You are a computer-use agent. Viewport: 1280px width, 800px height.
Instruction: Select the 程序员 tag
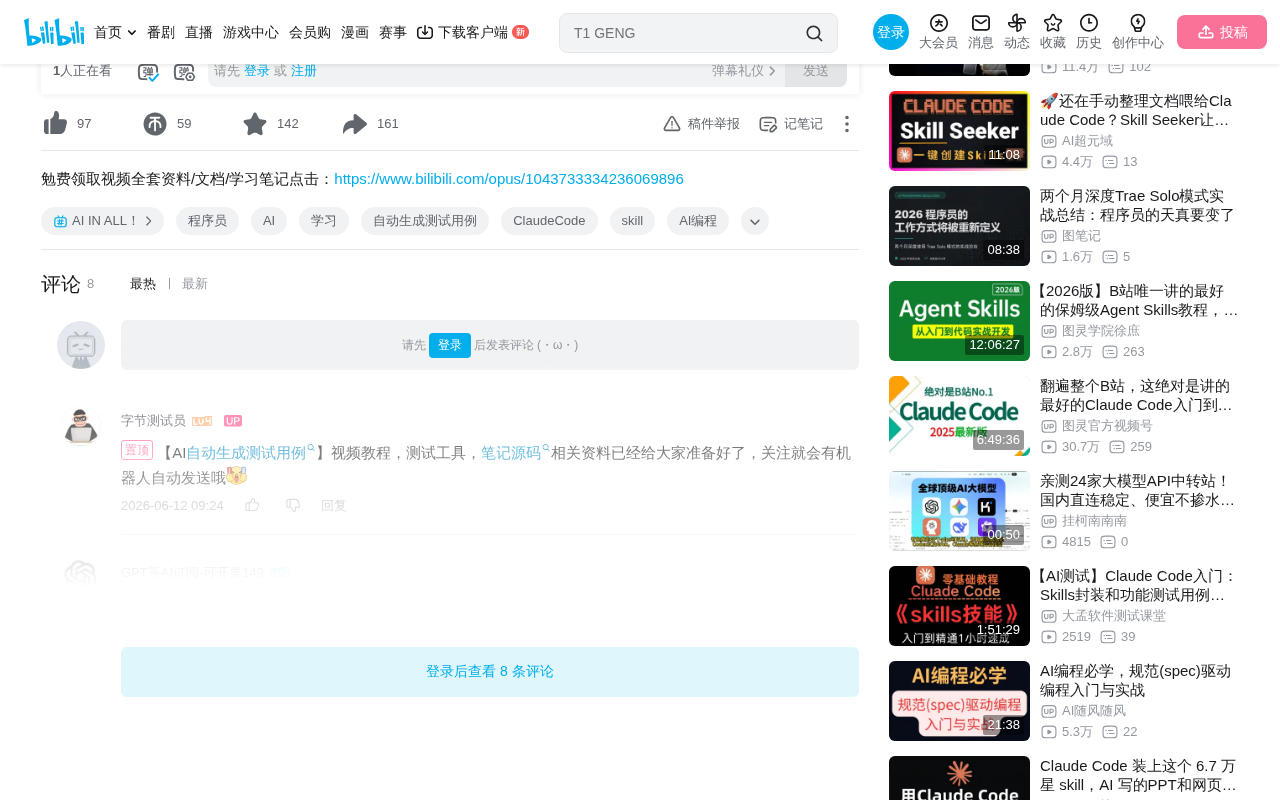tap(207, 221)
